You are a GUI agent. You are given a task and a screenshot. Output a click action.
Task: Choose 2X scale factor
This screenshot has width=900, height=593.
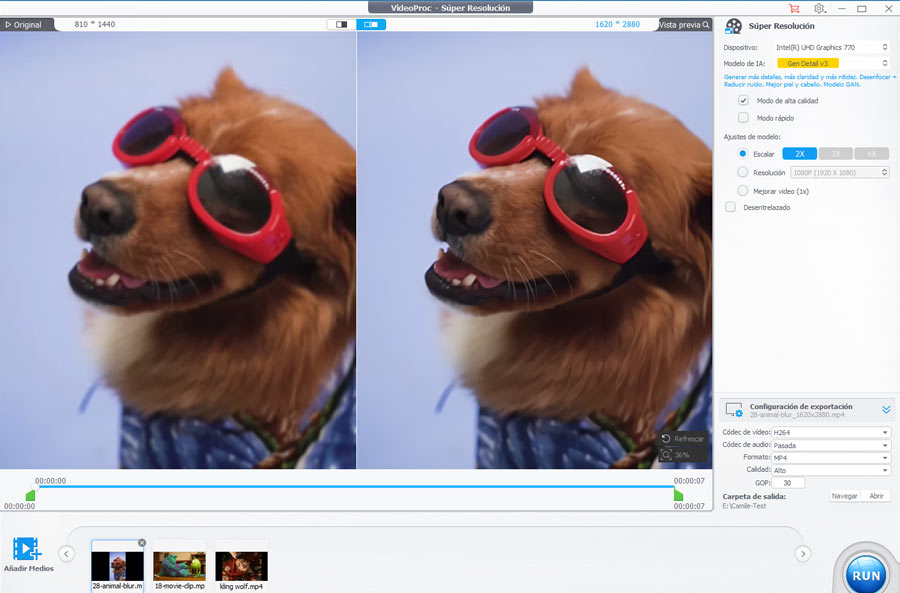coord(800,154)
